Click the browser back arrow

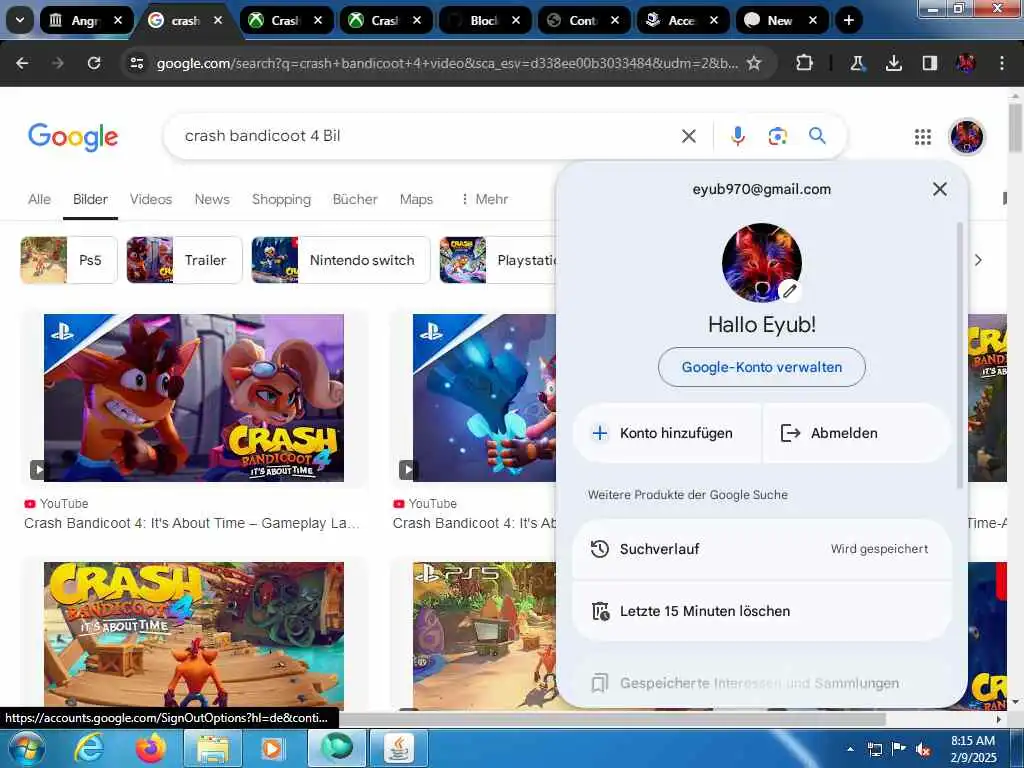22,63
